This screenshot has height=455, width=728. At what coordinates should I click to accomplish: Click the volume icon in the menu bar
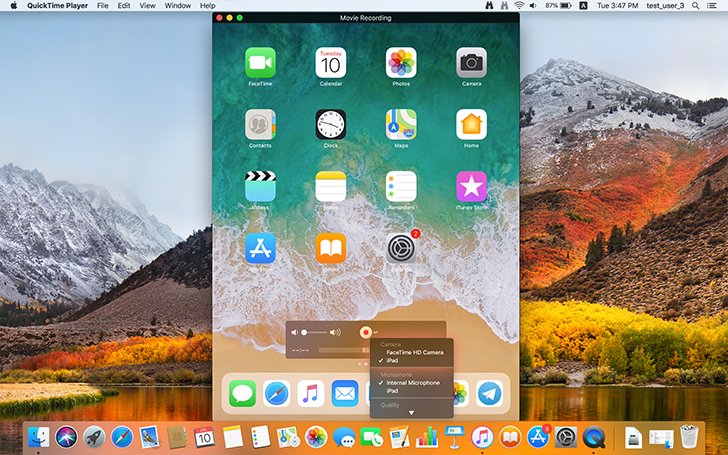[533, 6]
